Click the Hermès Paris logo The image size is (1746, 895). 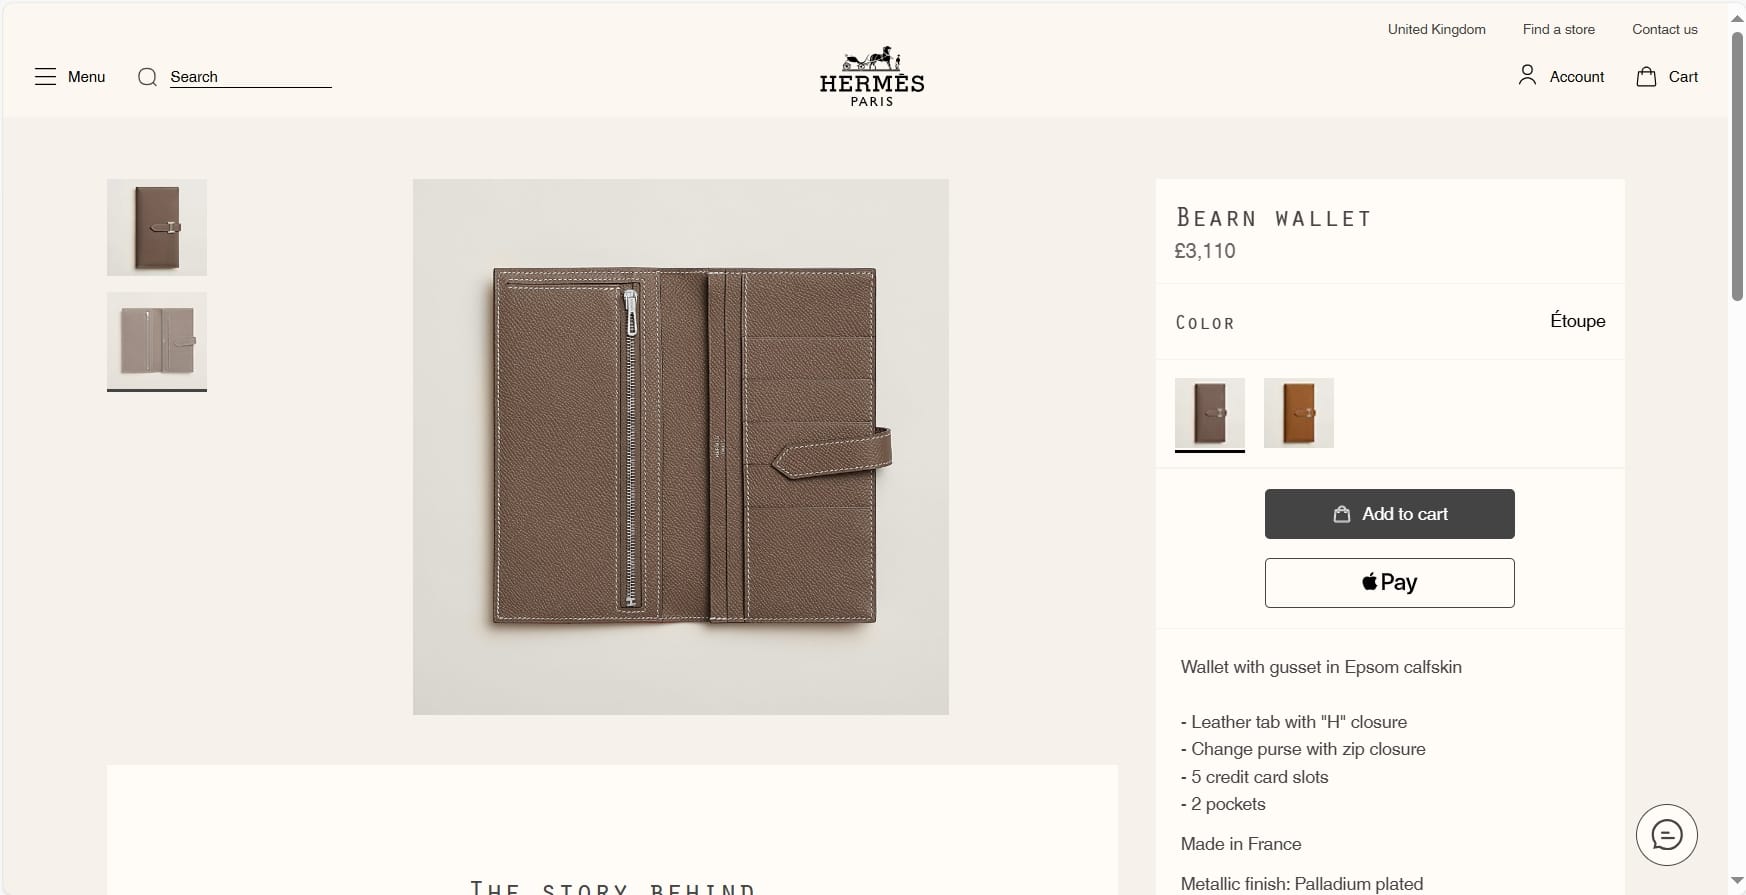tap(872, 76)
